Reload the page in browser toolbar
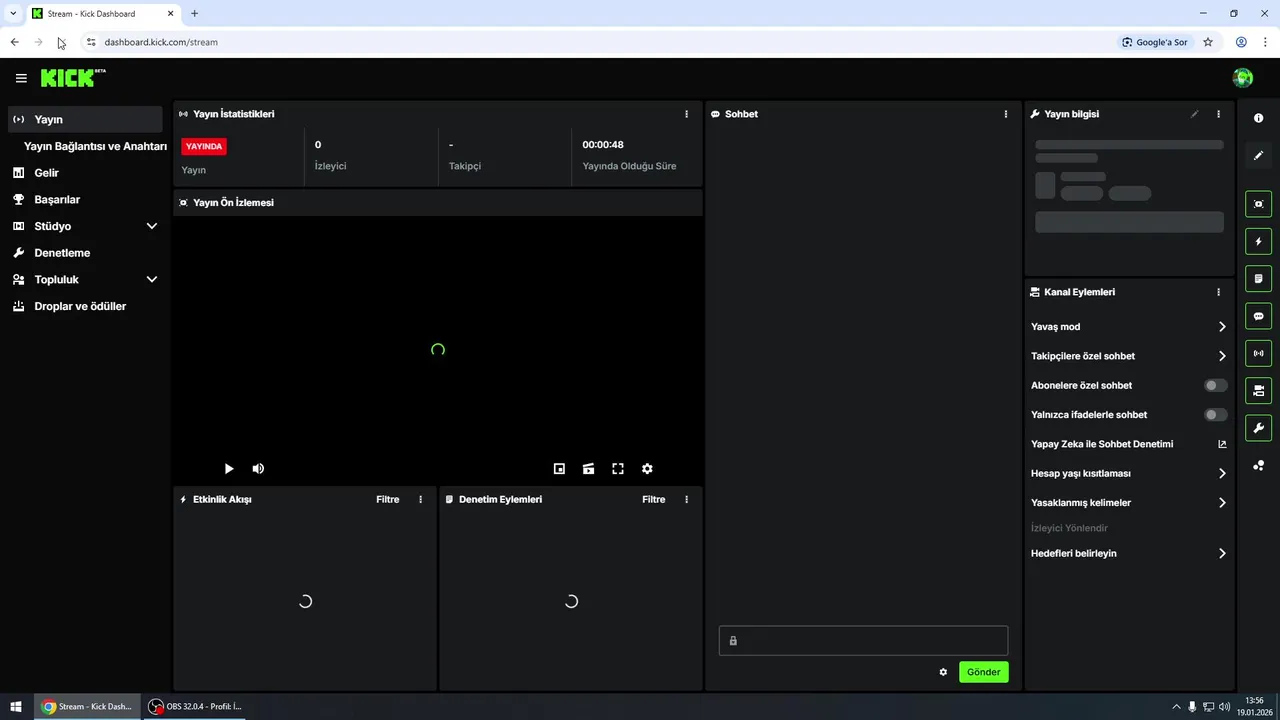This screenshot has width=1280, height=720. click(62, 42)
